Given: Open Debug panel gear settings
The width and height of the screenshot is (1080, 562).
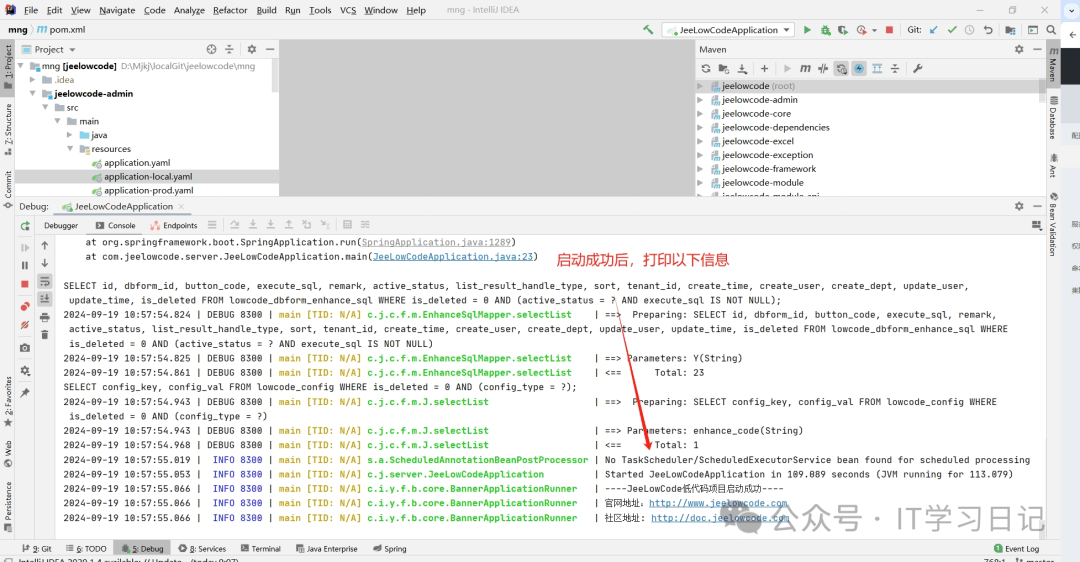Looking at the screenshot, I should [x=1019, y=206].
